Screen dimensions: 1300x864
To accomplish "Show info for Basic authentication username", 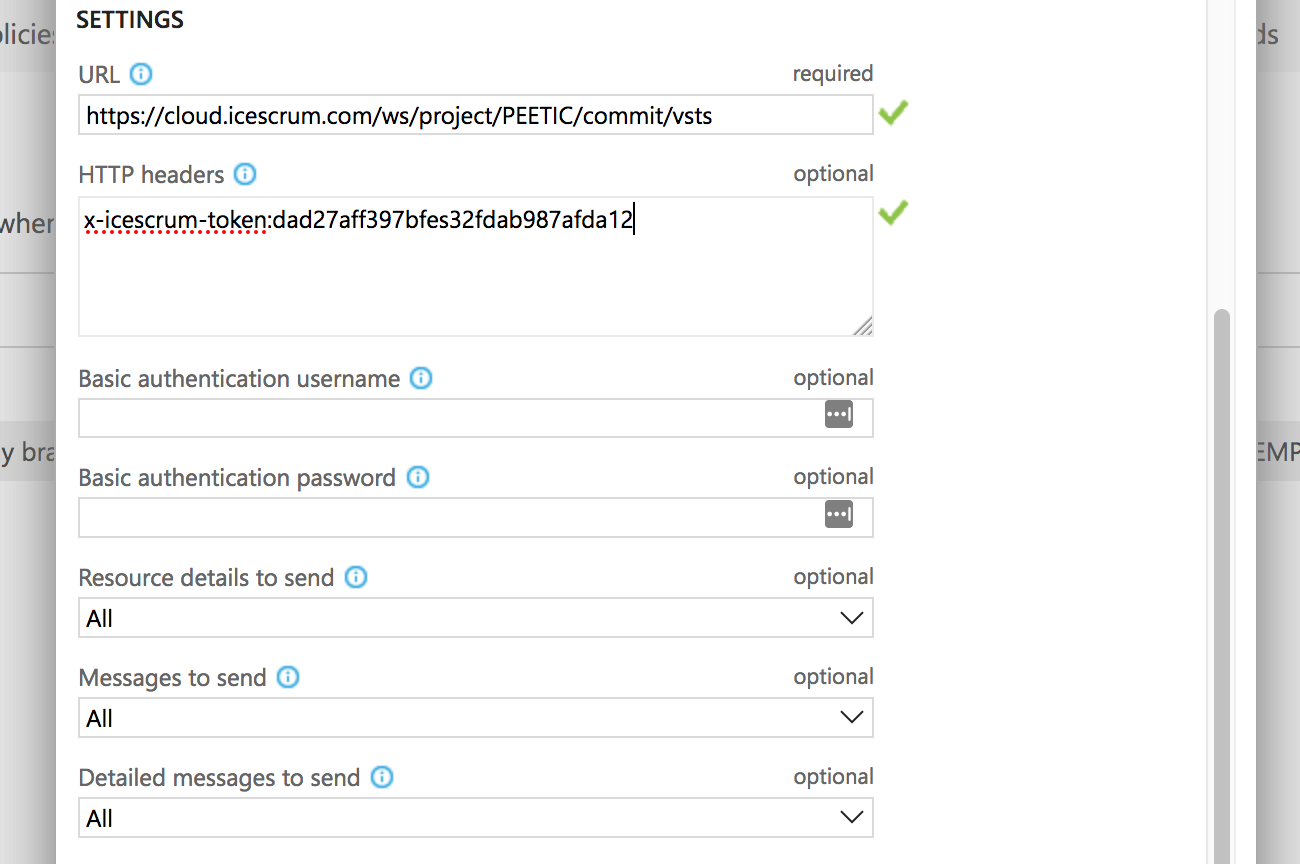I will (x=421, y=379).
